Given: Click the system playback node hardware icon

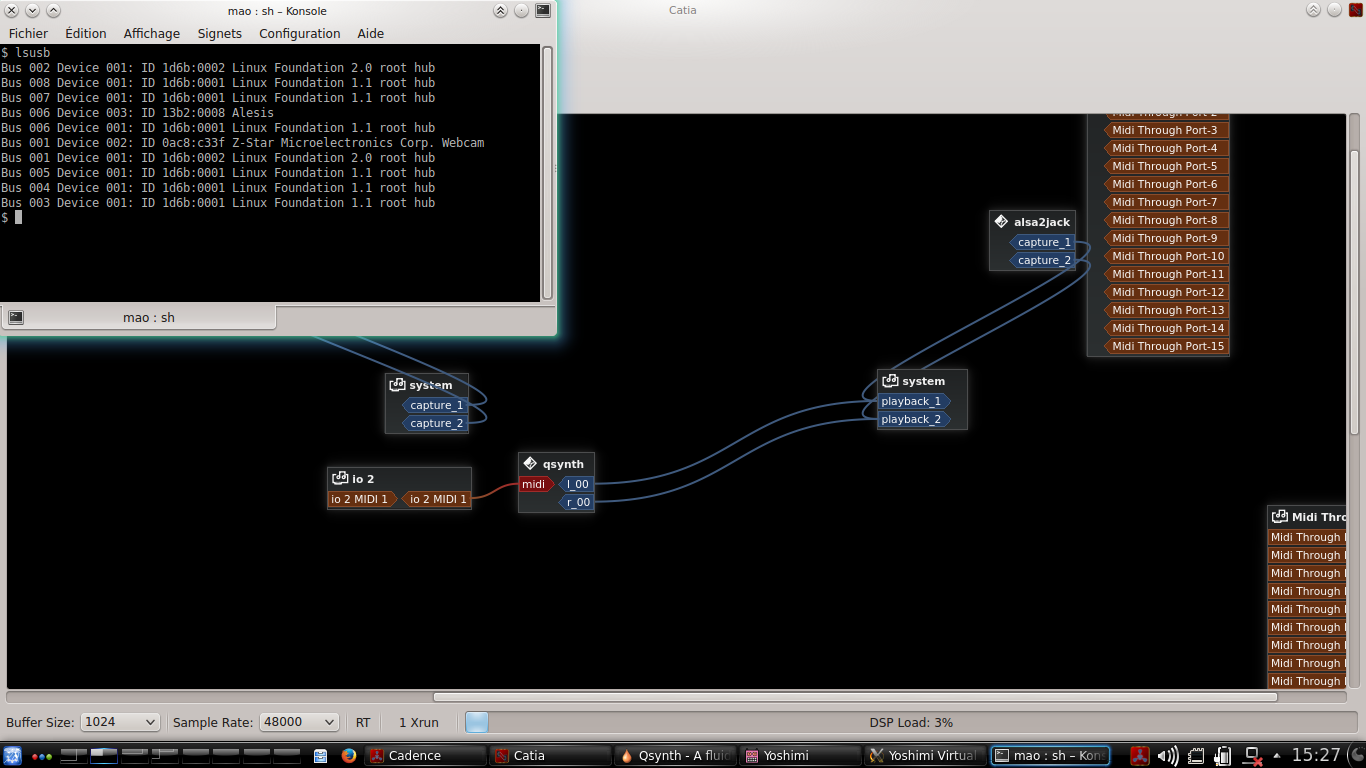Looking at the screenshot, I should 889,381.
